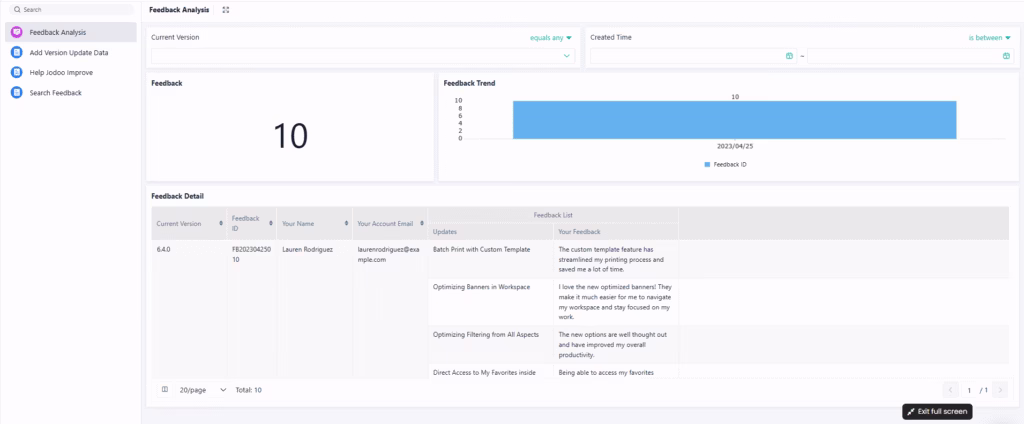This screenshot has width=1024, height=424.
Task: Expand the Current Version value dropdown
Action: click(x=566, y=56)
